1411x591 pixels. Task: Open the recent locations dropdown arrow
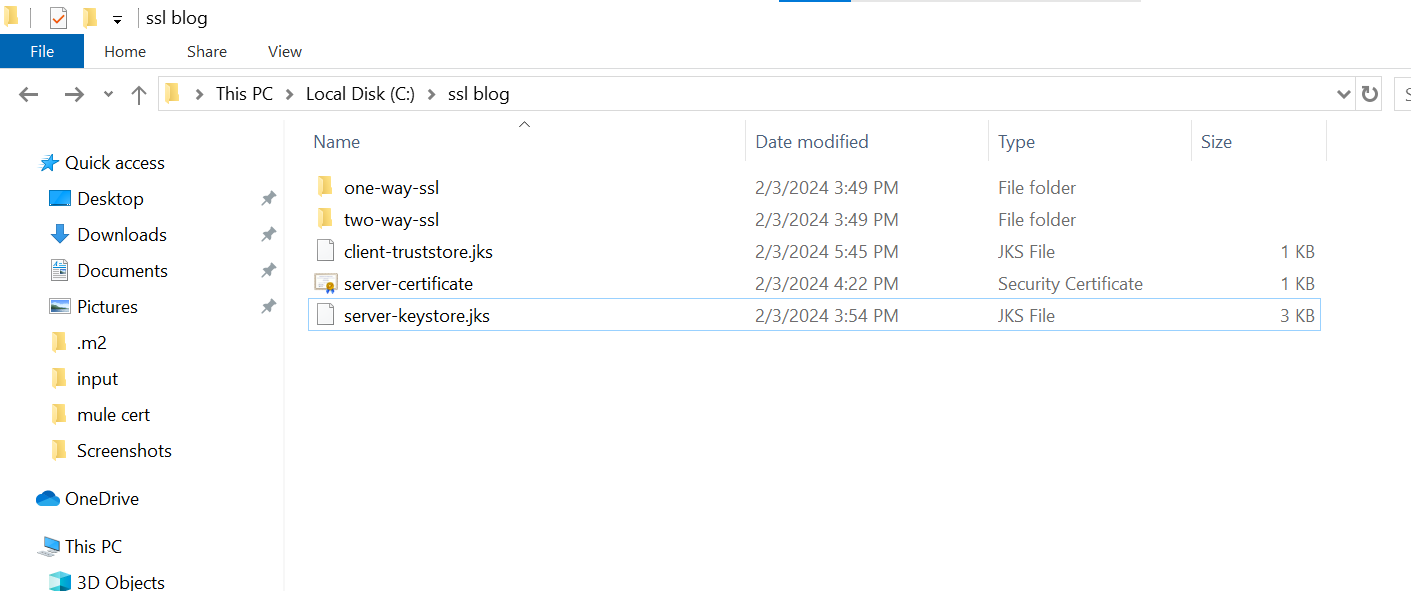pyautogui.click(x=108, y=94)
